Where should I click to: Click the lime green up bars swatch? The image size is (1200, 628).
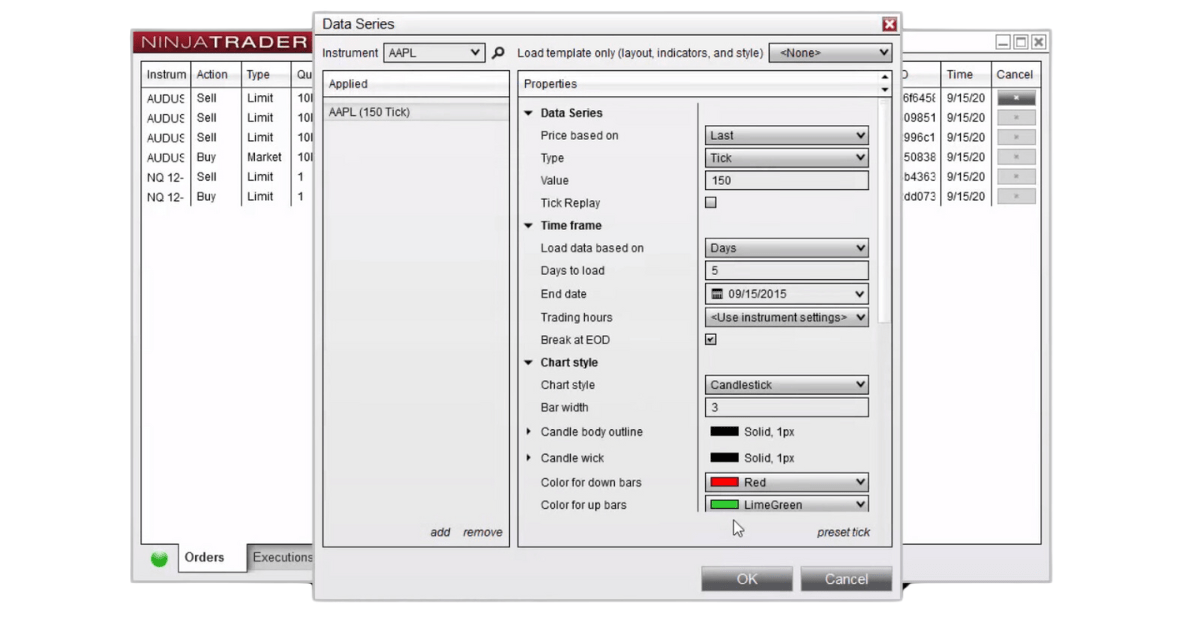pyautogui.click(x=724, y=505)
